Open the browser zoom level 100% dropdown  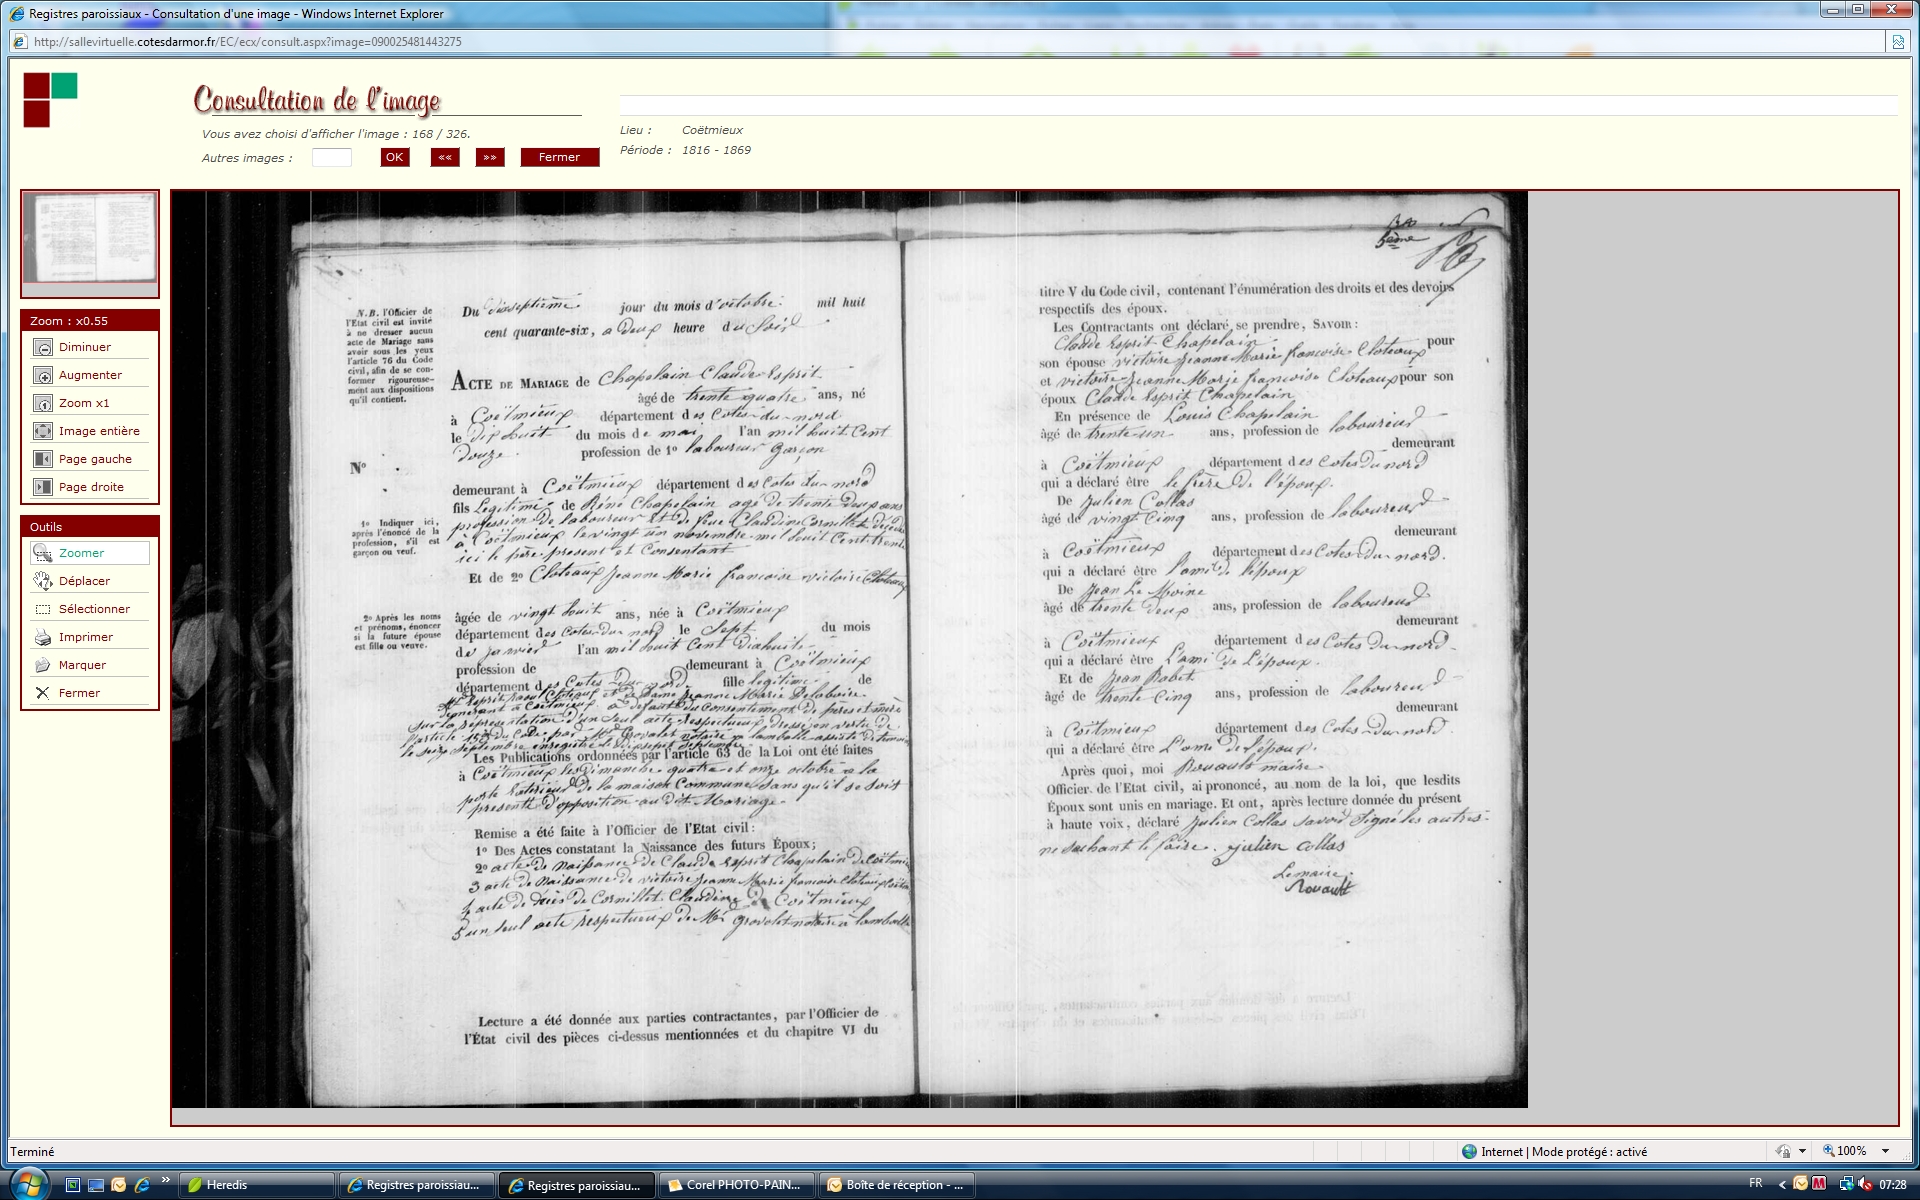[1886, 1151]
